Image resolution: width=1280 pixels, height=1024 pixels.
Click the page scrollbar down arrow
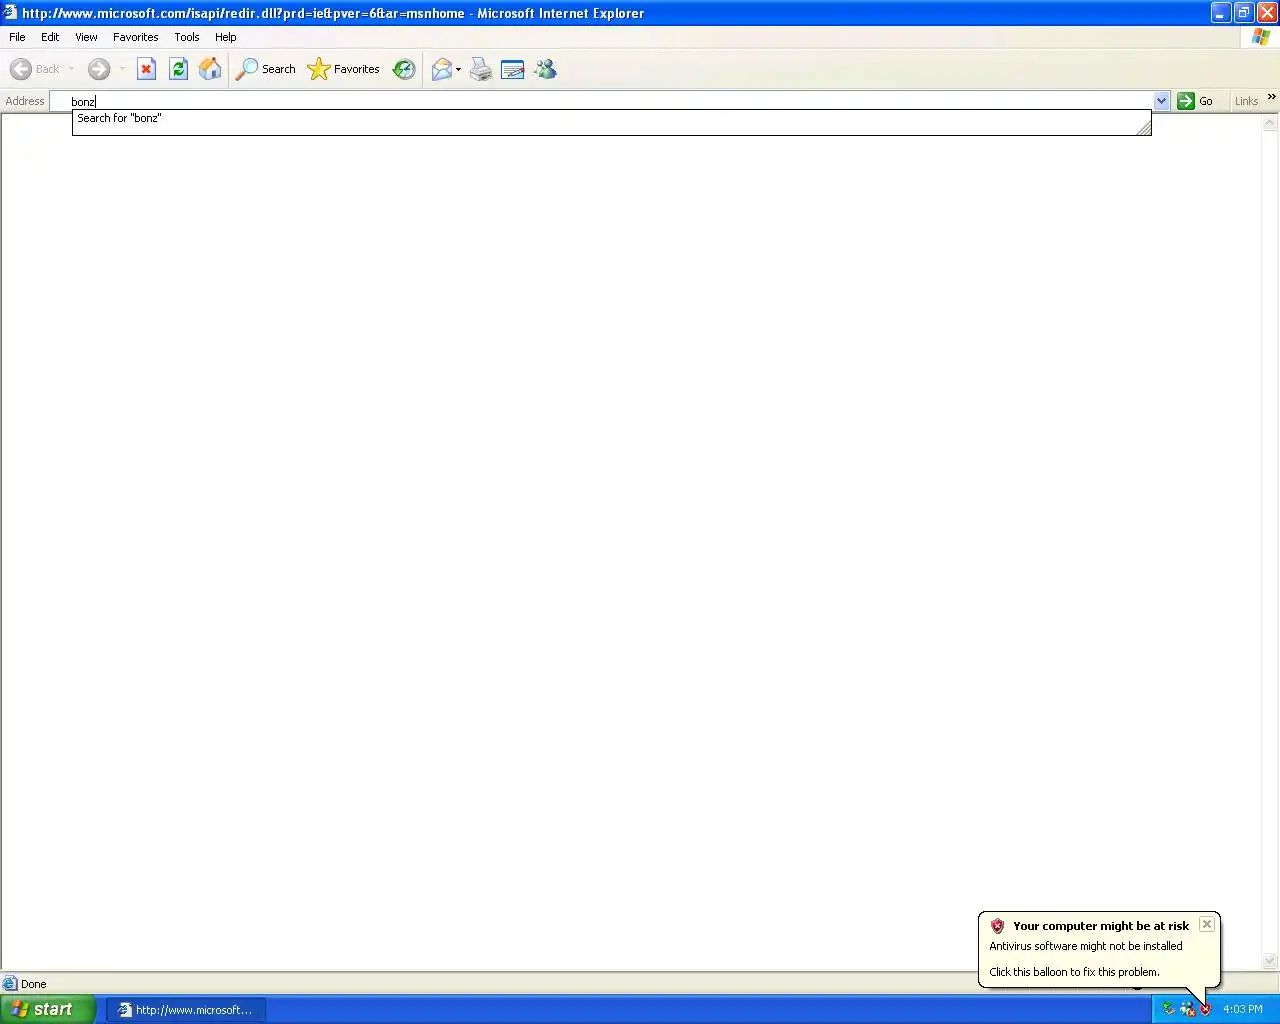click(1270, 961)
